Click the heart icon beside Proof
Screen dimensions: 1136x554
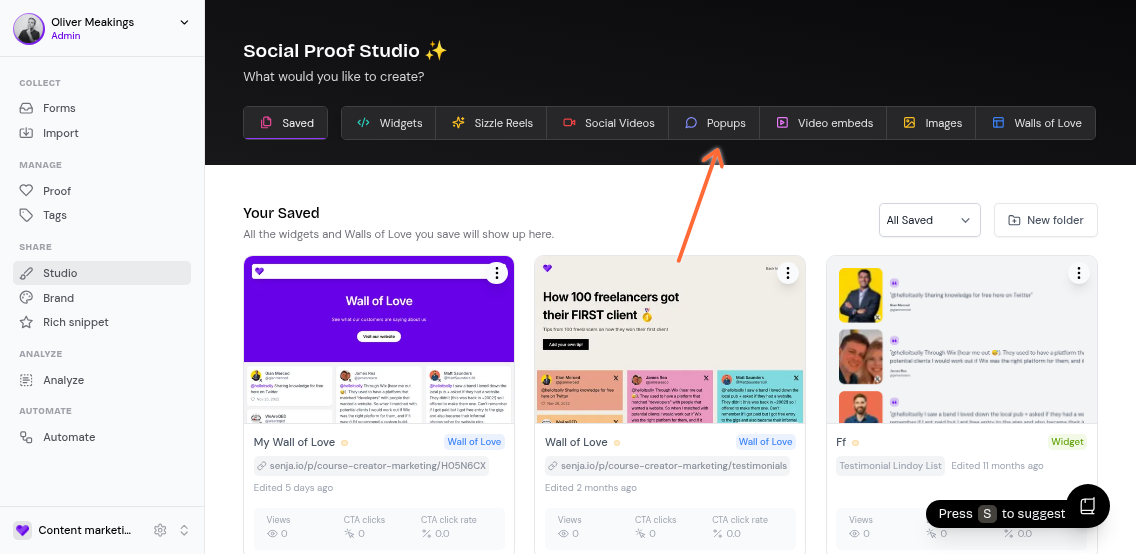pos(26,190)
